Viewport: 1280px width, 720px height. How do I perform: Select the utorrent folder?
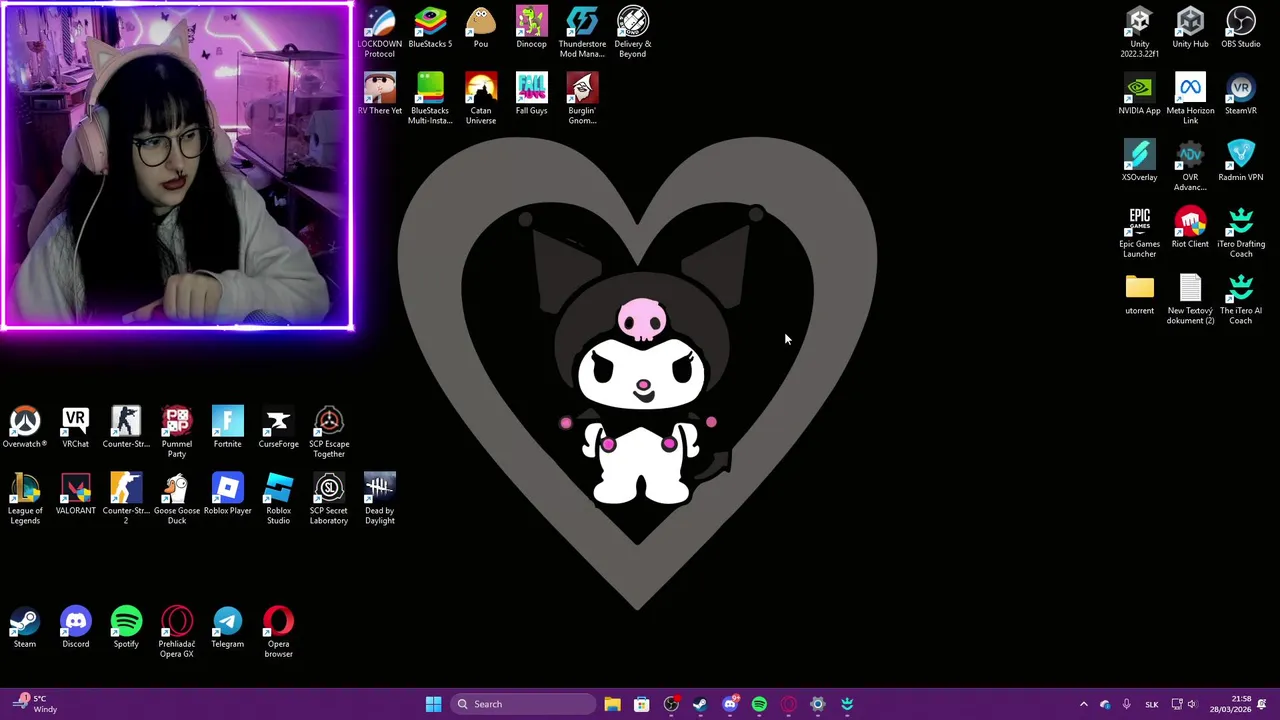[x=1140, y=295]
